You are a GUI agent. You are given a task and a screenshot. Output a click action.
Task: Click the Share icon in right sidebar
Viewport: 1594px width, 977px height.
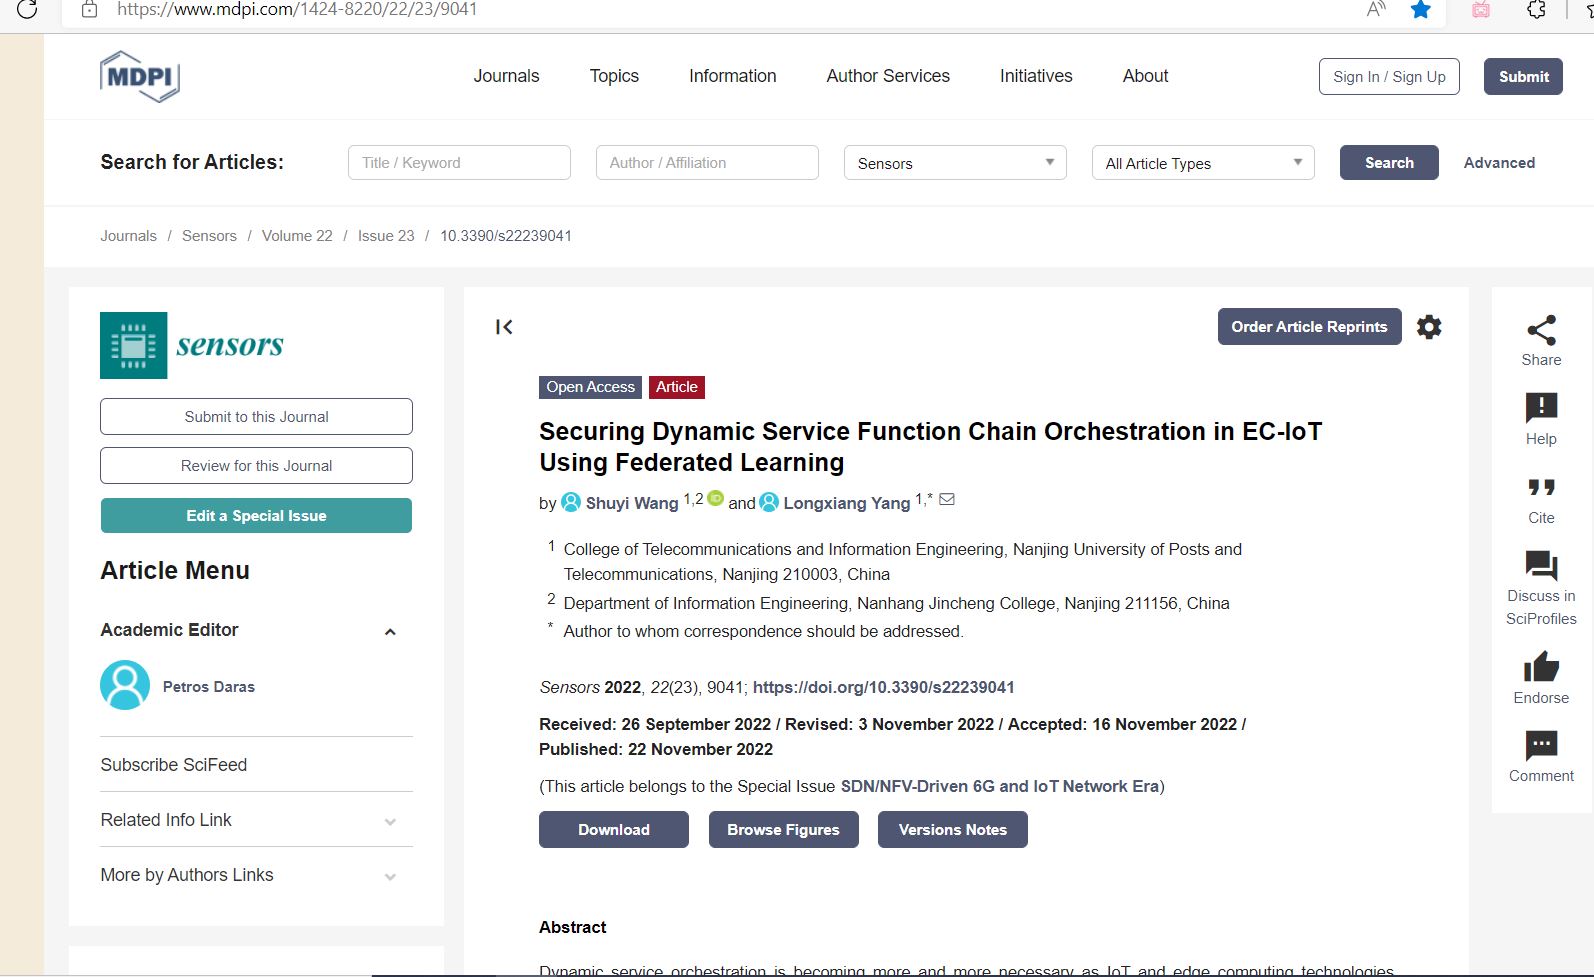click(1541, 331)
